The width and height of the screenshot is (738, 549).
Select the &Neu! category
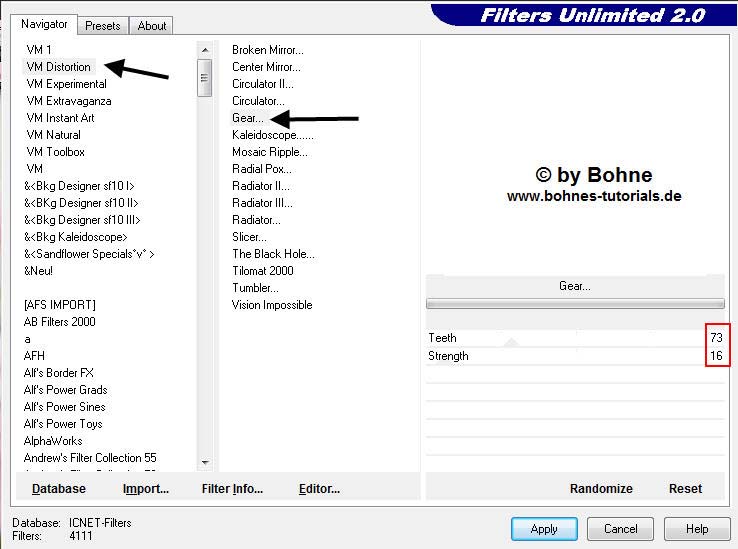[38, 271]
